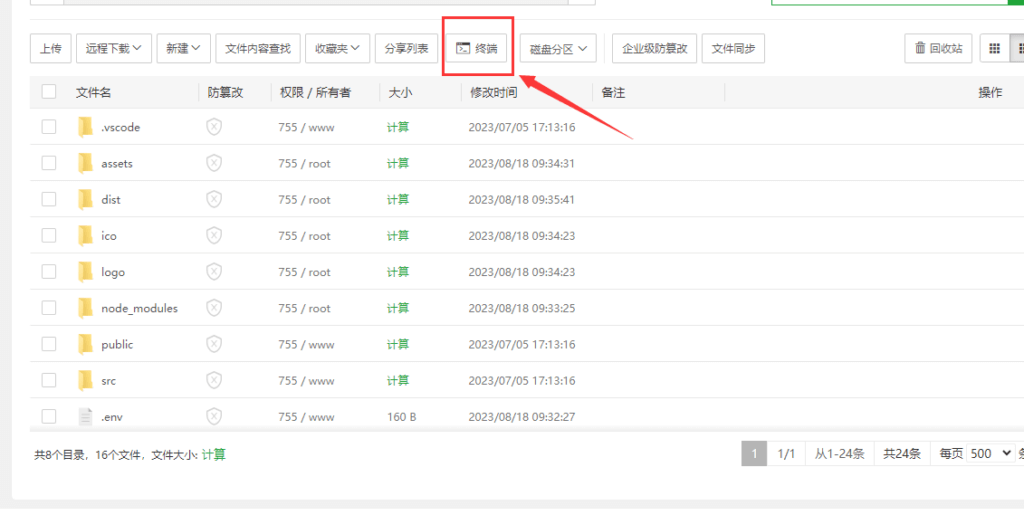Screen dimensions: 1024x515
Task: Select the dist folder checkbox
Action: [49, 199]
